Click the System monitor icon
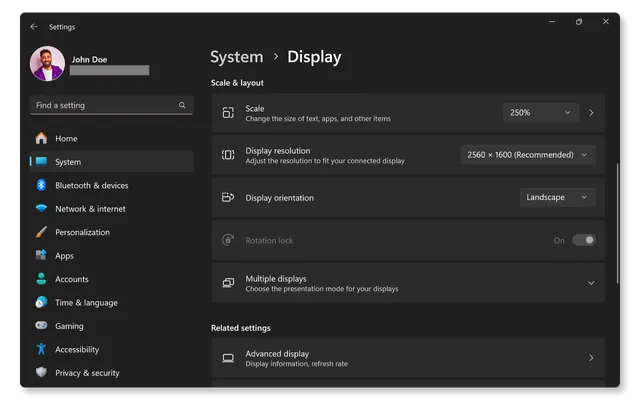The height and width of the screenshot is (400, 640). [41, 161]
